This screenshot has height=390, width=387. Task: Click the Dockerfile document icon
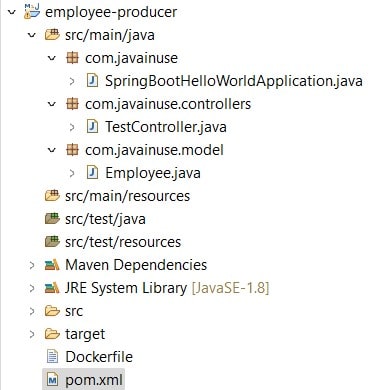tap(52, 356)
